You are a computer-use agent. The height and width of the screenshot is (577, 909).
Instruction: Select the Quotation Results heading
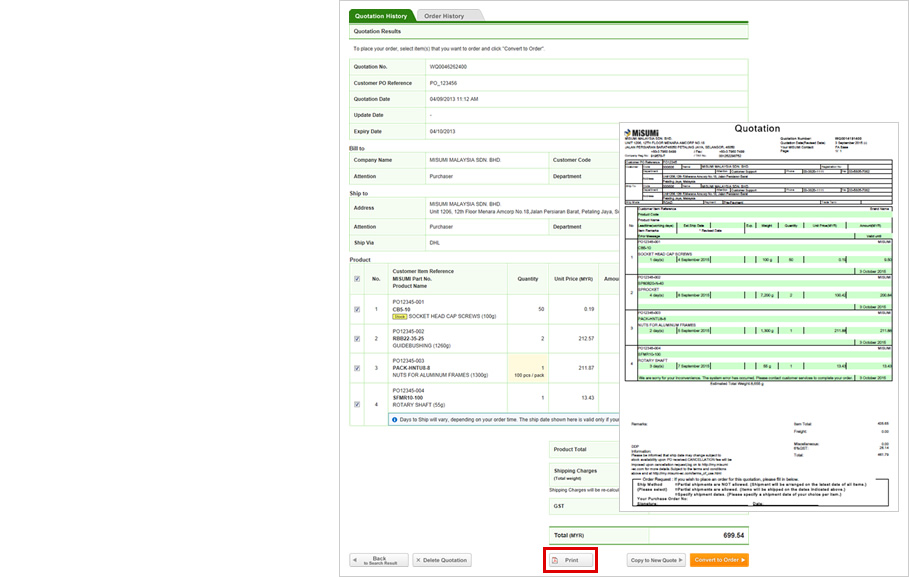tap(377, 31)
